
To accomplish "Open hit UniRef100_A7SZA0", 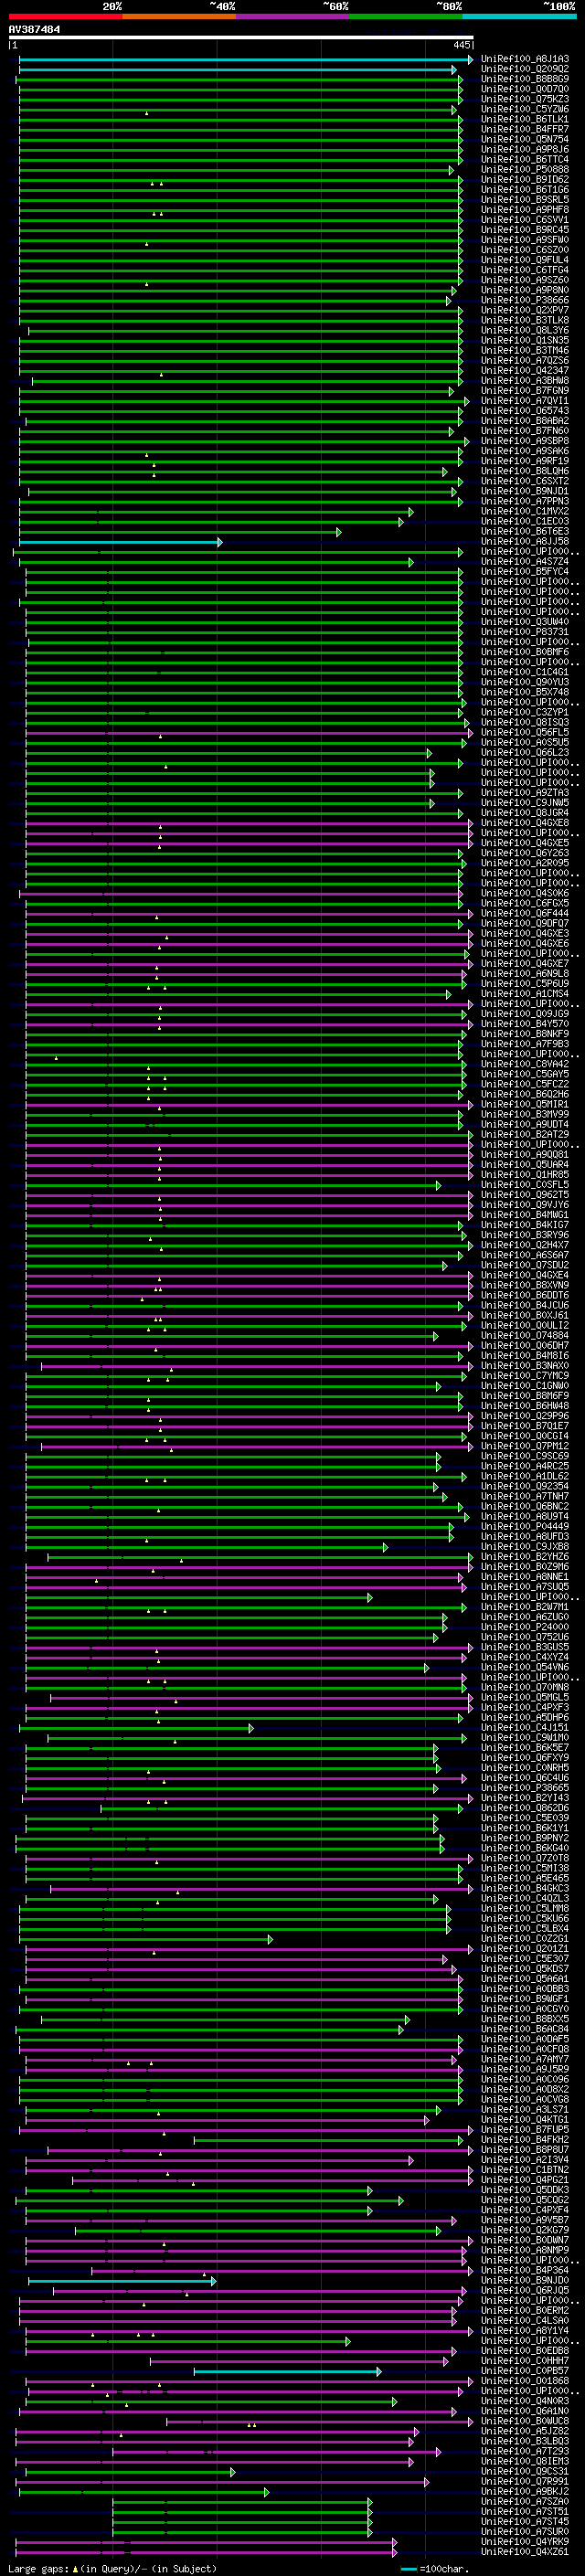I will click(525, 2501).
